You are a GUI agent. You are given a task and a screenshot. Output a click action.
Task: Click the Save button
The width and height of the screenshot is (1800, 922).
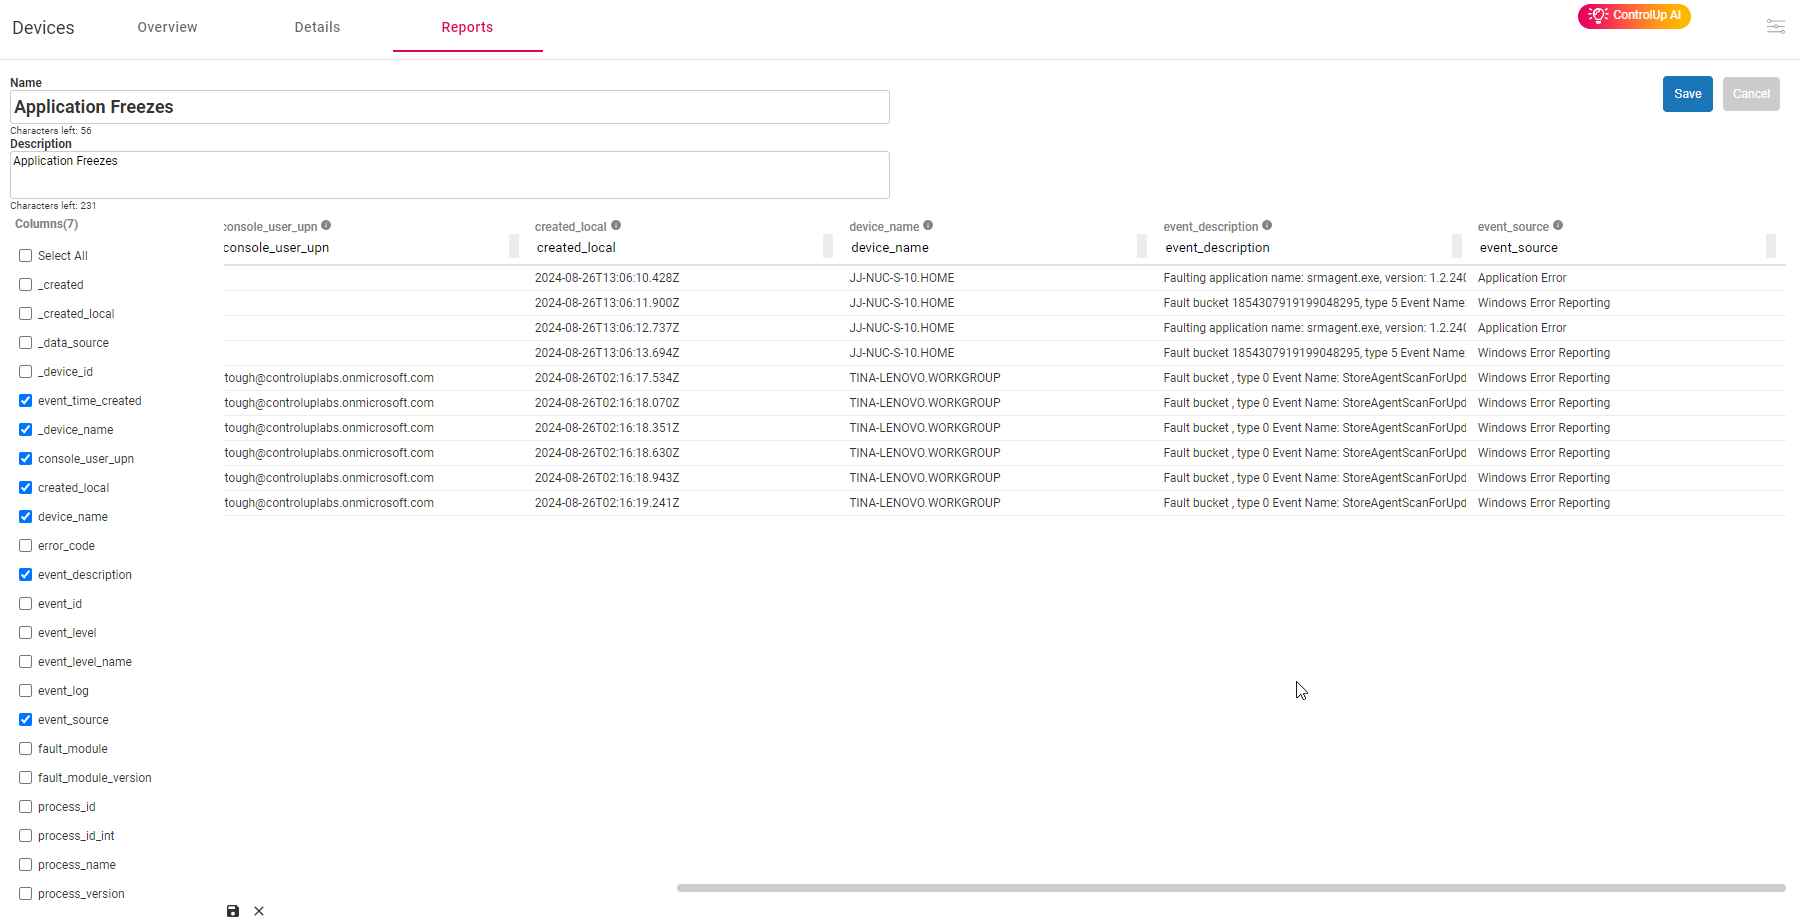click(1688, 94)
